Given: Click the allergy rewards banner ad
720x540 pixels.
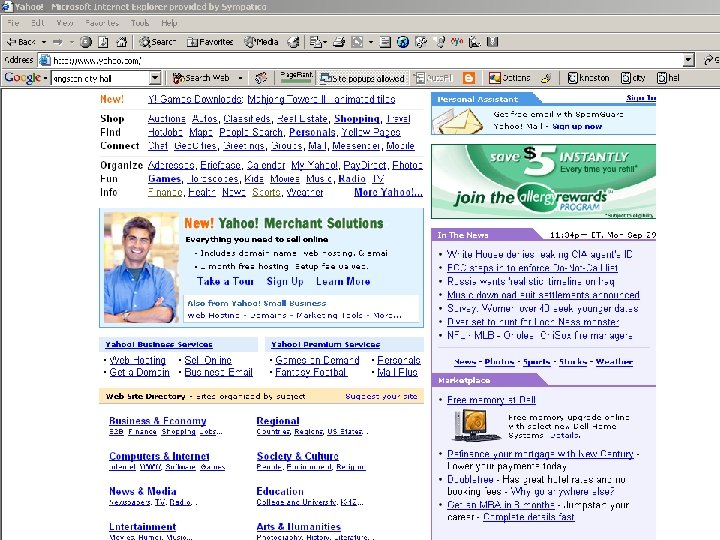Looking at the screenshot, I should click(543, 181).
